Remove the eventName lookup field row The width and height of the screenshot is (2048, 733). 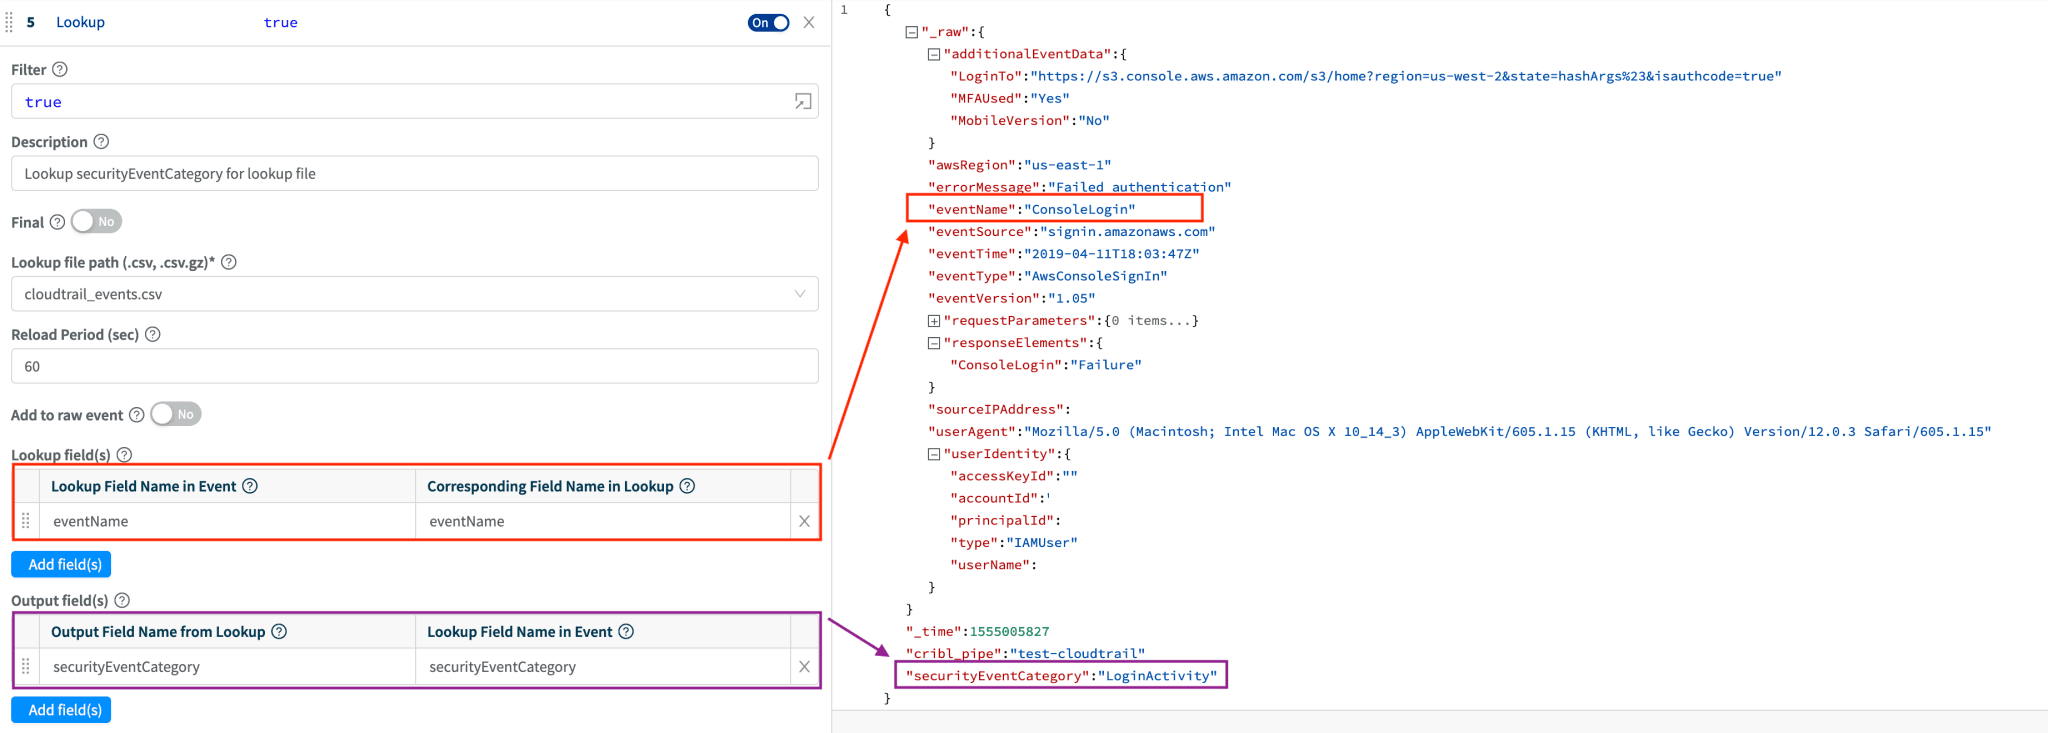pos(804,521)
